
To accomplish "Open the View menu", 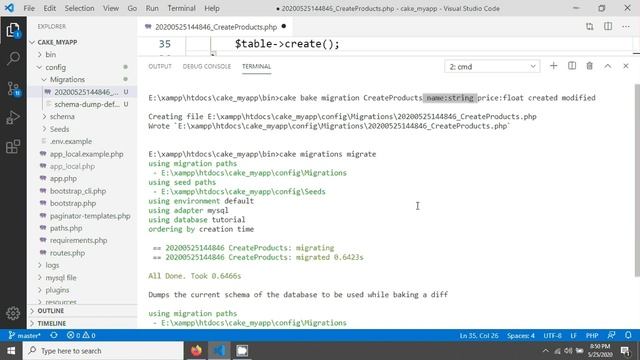I will click(x=111, y=8).
